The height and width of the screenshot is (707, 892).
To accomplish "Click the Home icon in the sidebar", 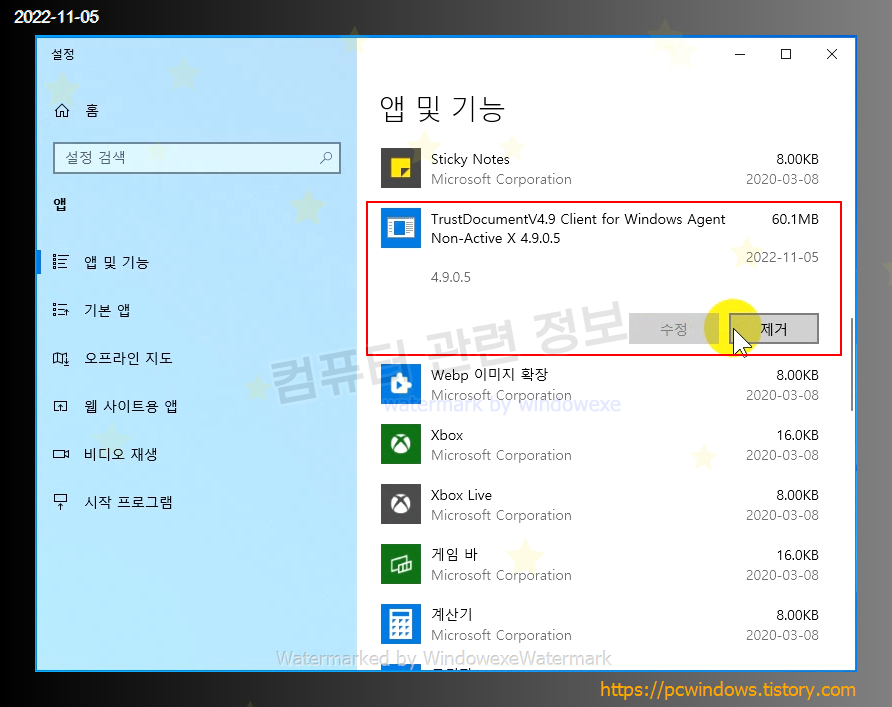I will click(x=61, y=110).
